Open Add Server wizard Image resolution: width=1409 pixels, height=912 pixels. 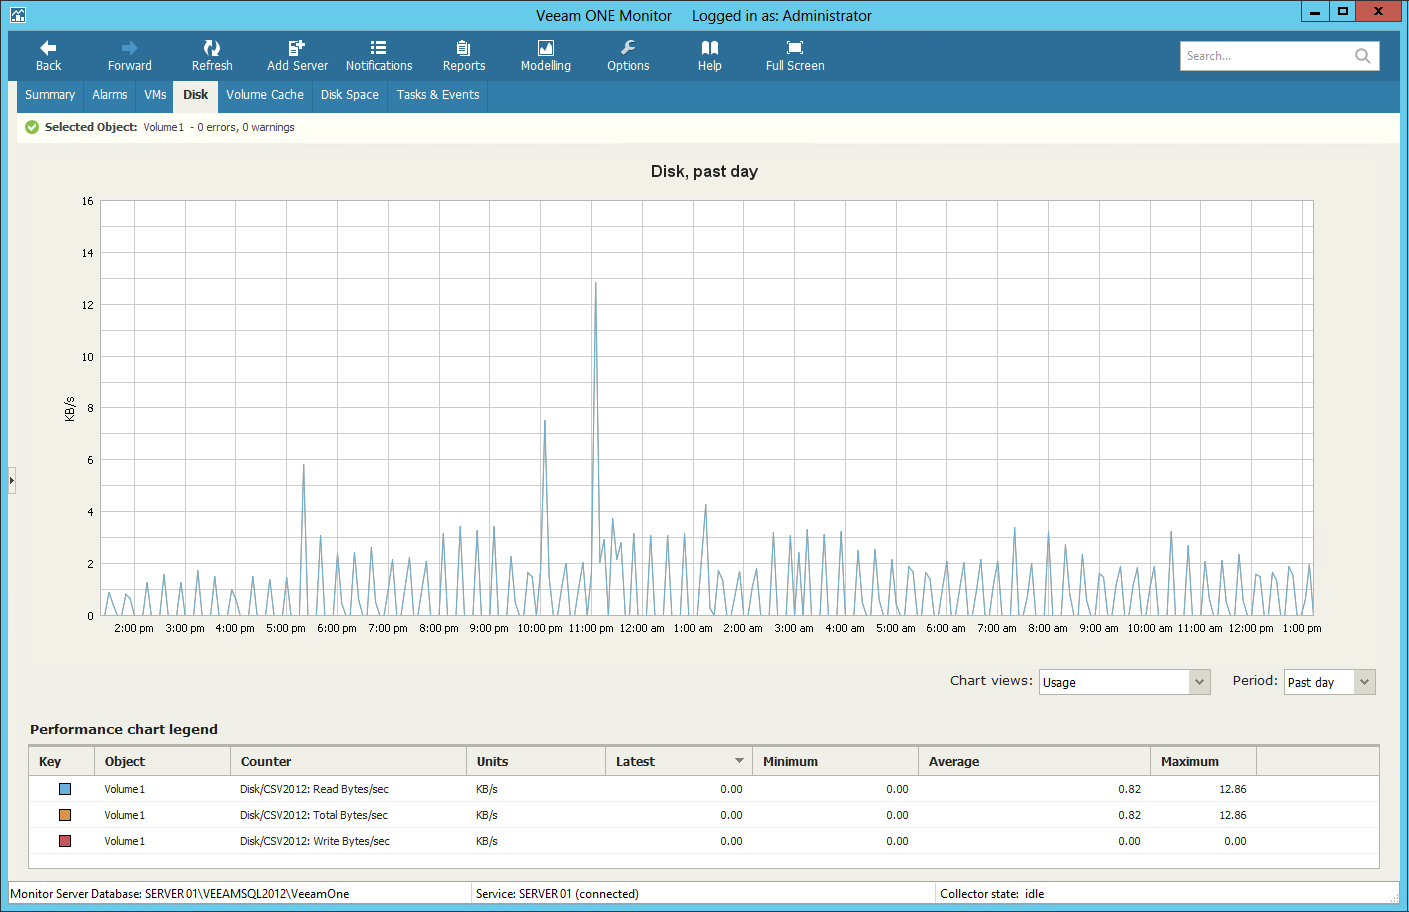pyautogui.click(x=297, y=56)
